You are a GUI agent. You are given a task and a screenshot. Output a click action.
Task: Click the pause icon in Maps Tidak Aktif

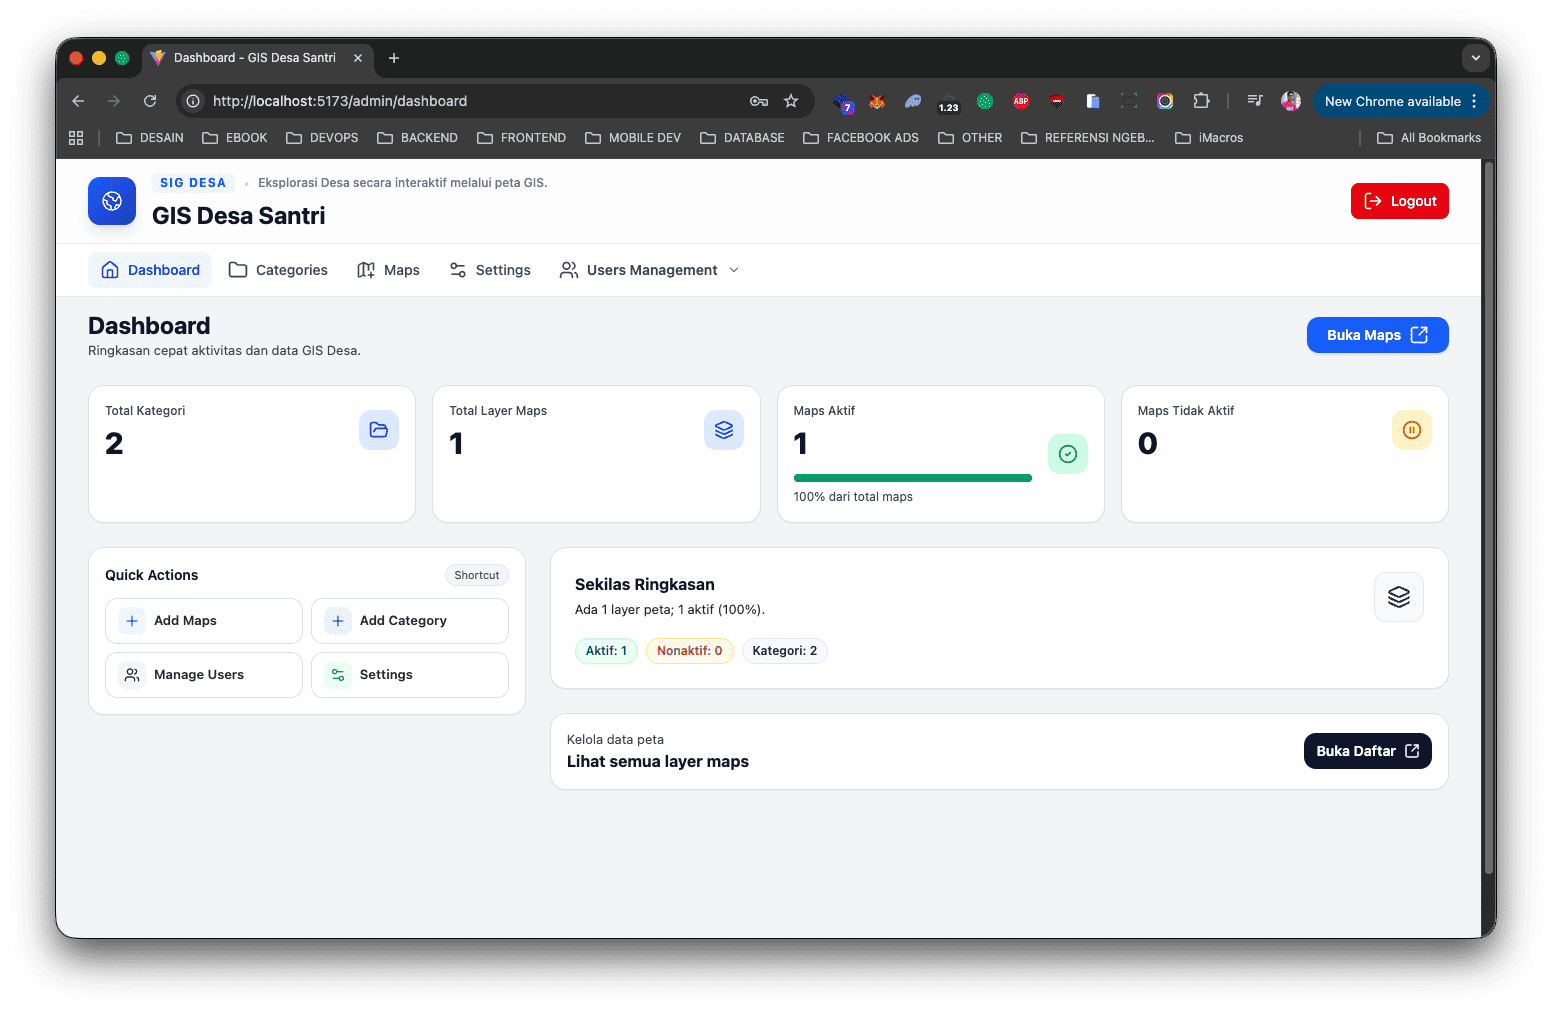[x=1411, y=430]
